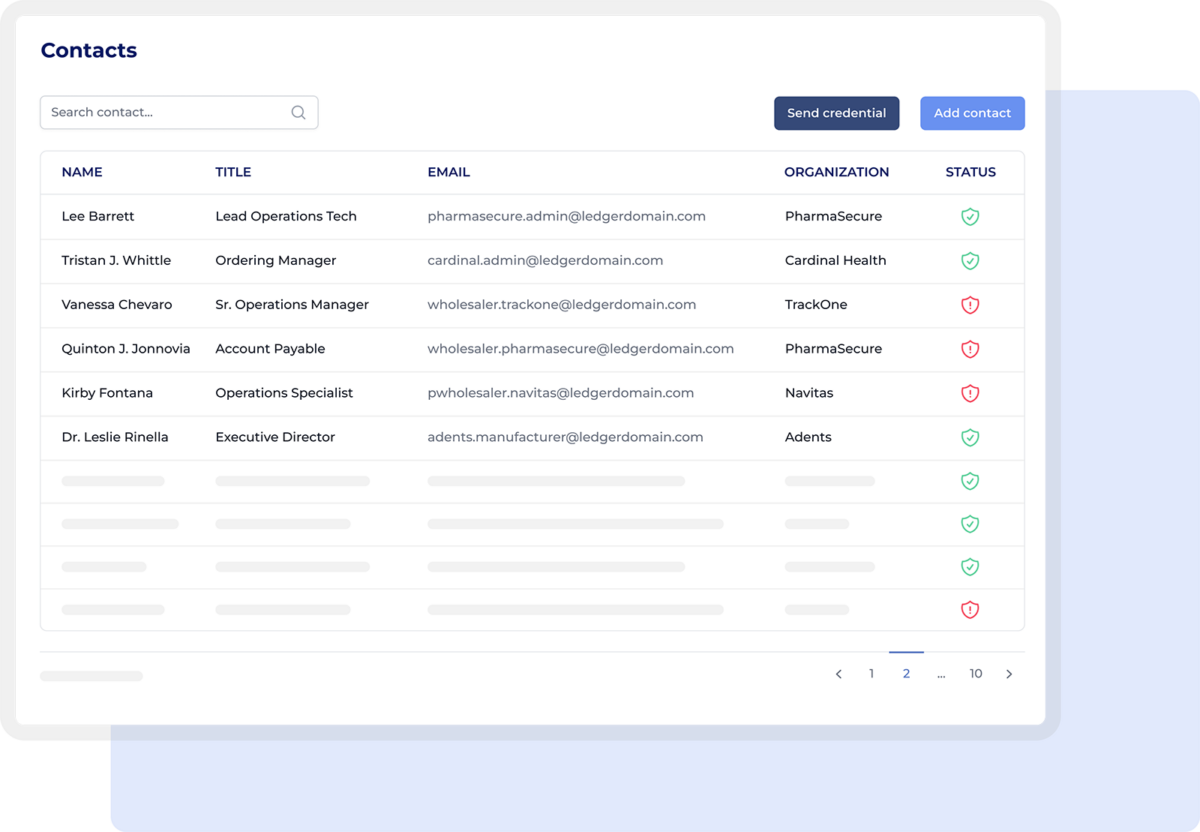1200x832 pixels.
Task: Open the pagination ellipsis
Action: click(941, 674)
